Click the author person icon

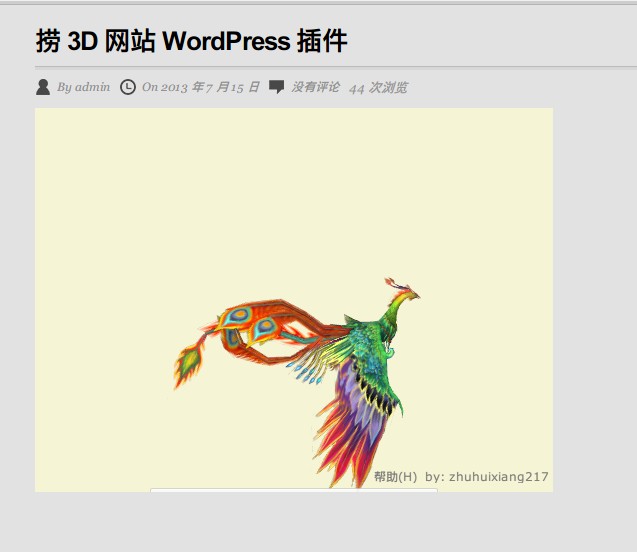(x=43, y=87)
